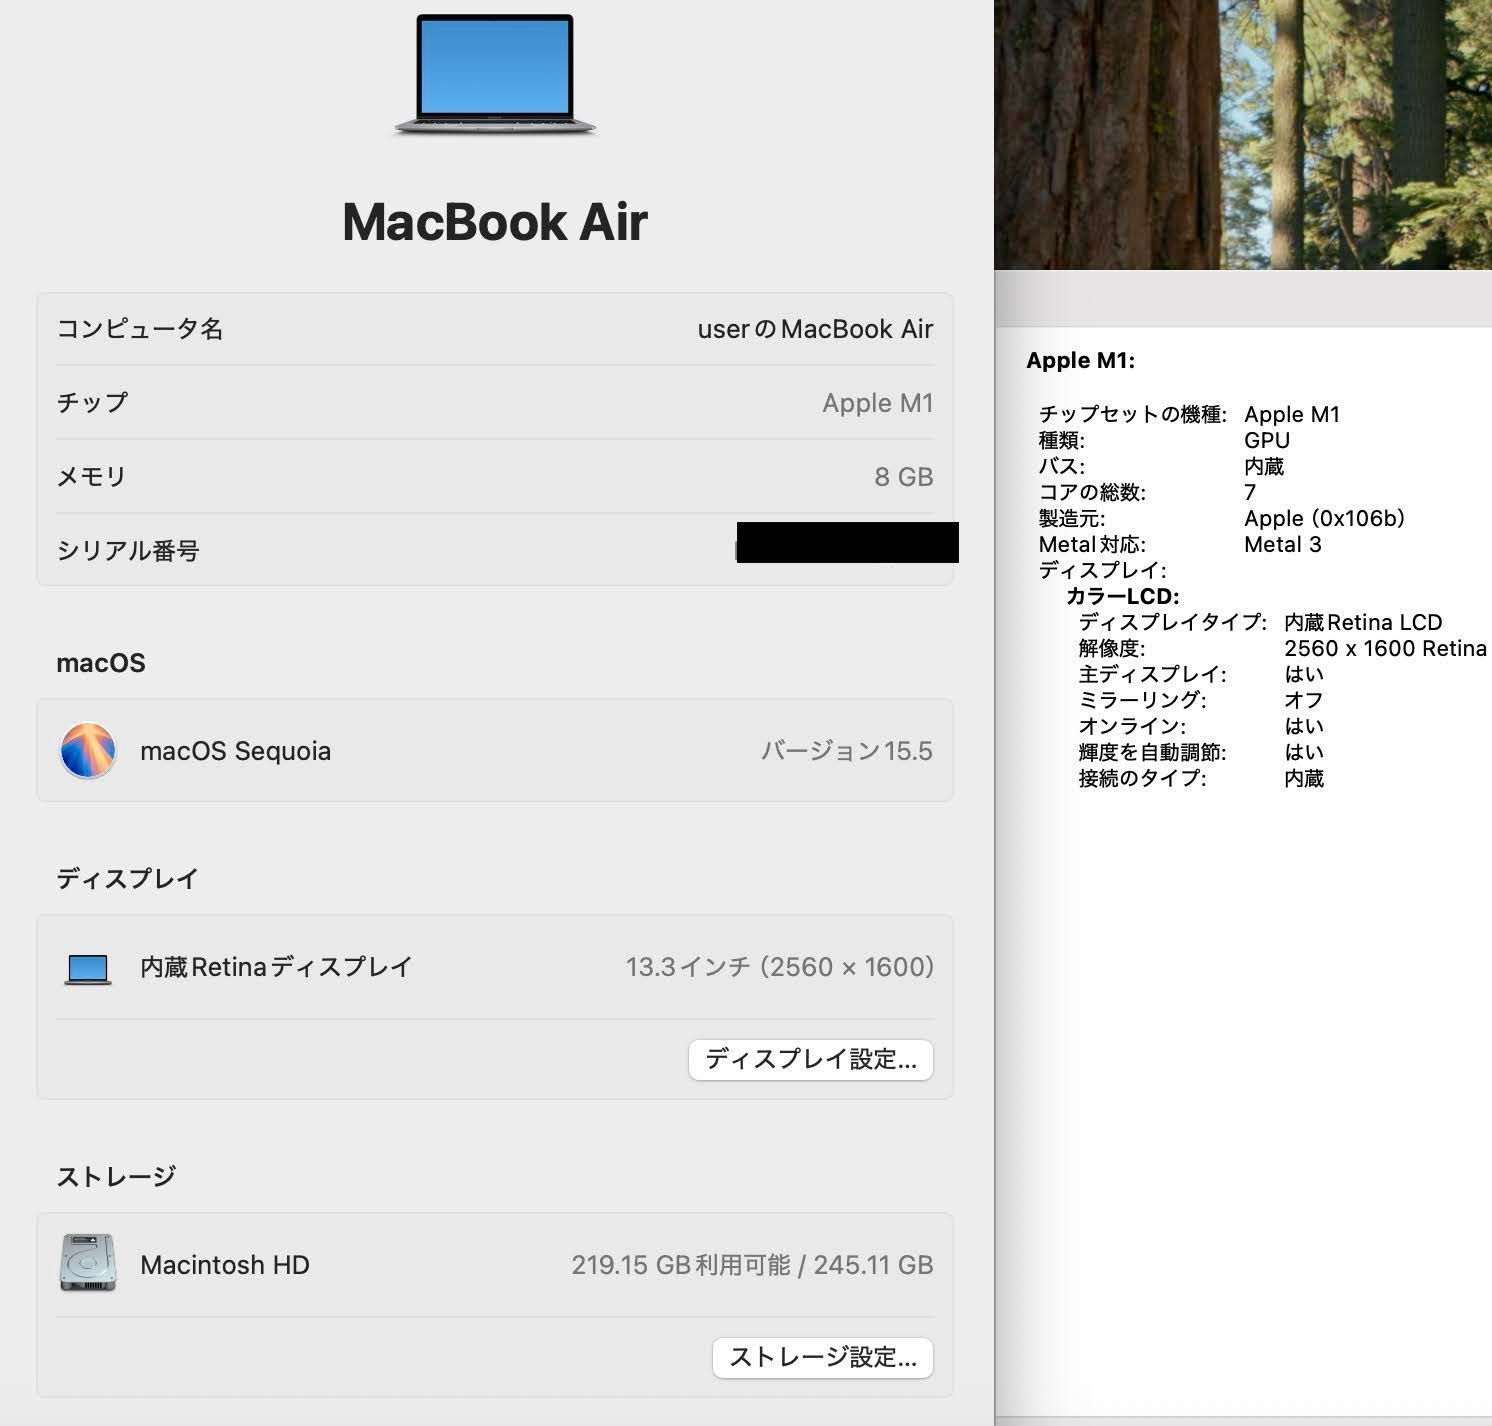Click the ディスプレイタイプ value 内蔵Retina LCD

pyautogui.click(x=1363, y=622)
